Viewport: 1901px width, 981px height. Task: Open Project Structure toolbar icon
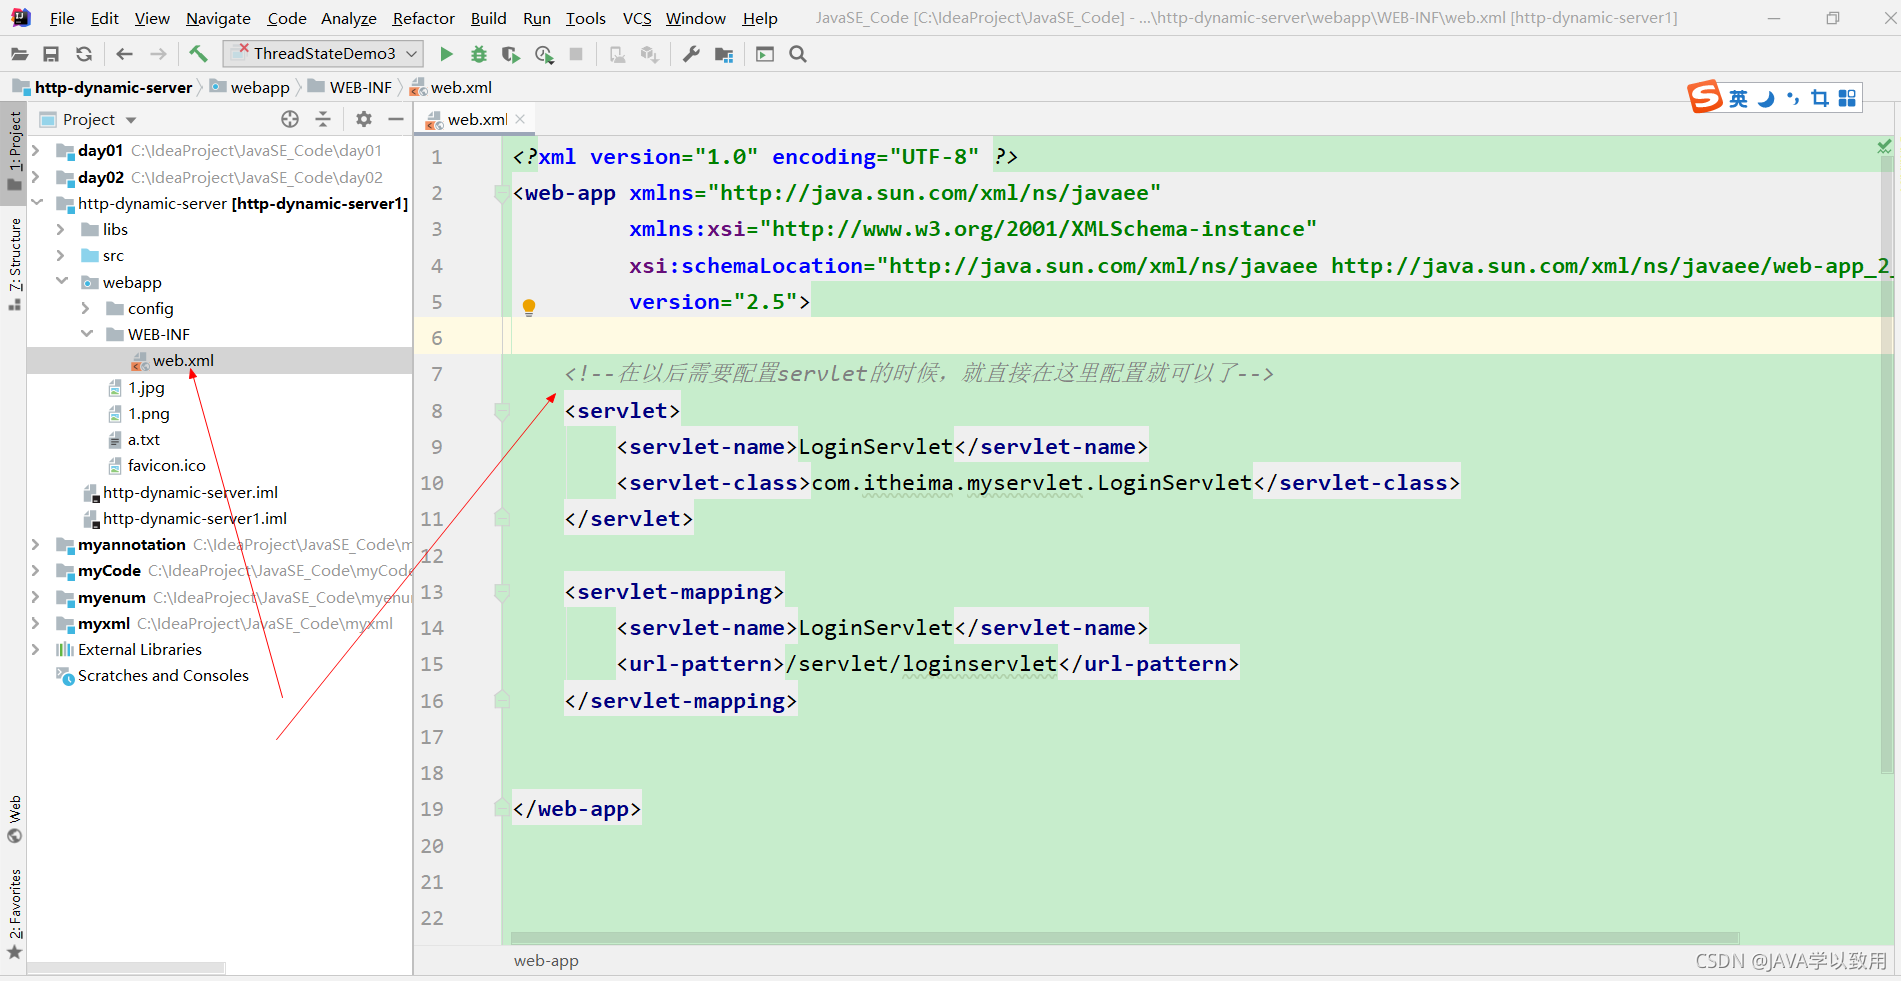724,54
